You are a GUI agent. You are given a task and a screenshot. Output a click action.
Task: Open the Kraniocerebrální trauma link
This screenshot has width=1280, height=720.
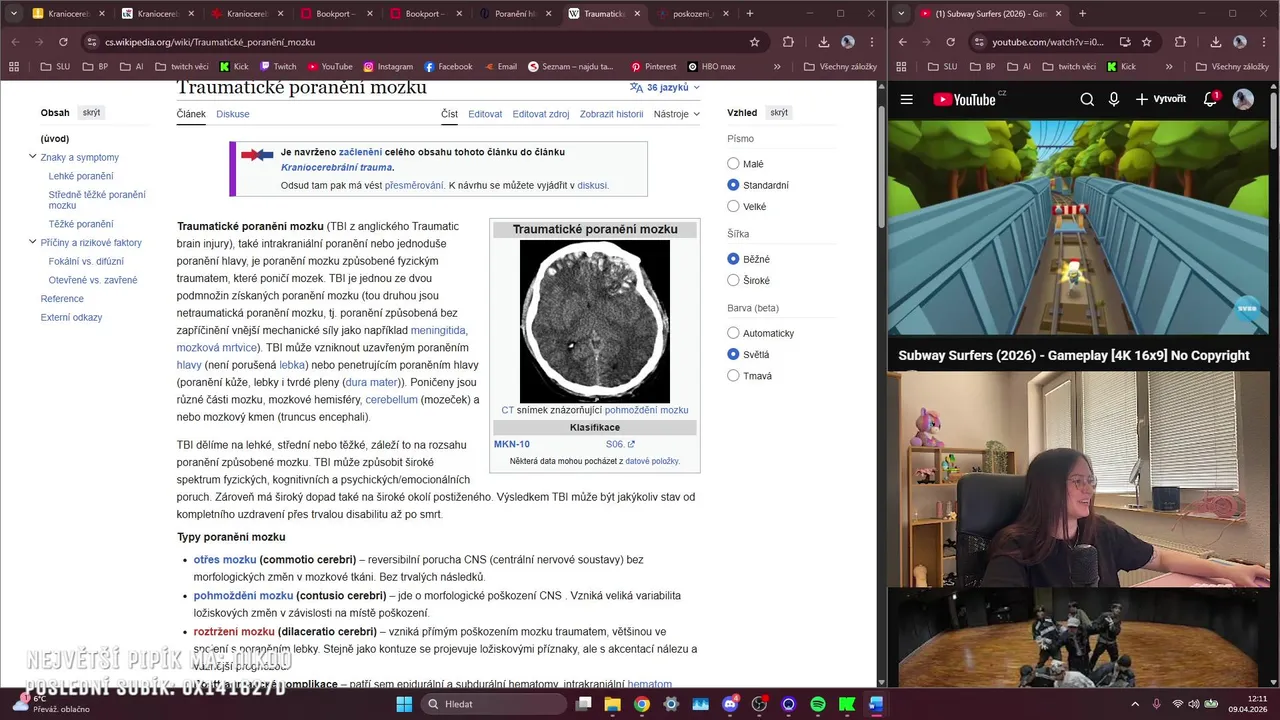point(336,168)
